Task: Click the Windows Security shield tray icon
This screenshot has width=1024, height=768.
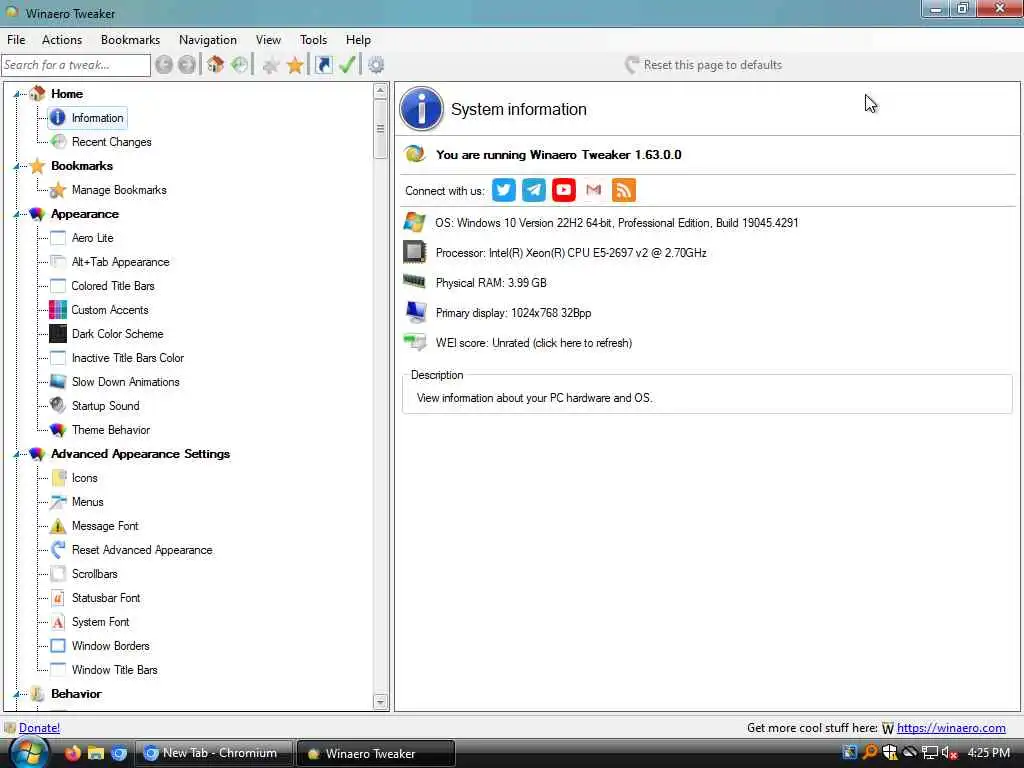Action: click(889, 753)
